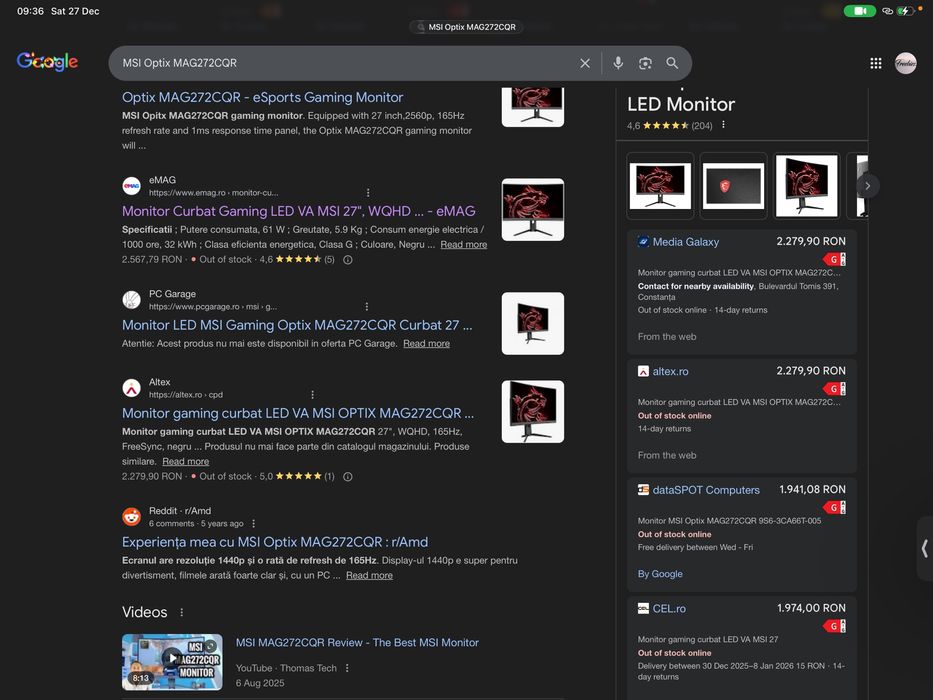Screen dimensions: 933x700
Task: Click Read more in Altex snippet
Action: pos(186,461)
